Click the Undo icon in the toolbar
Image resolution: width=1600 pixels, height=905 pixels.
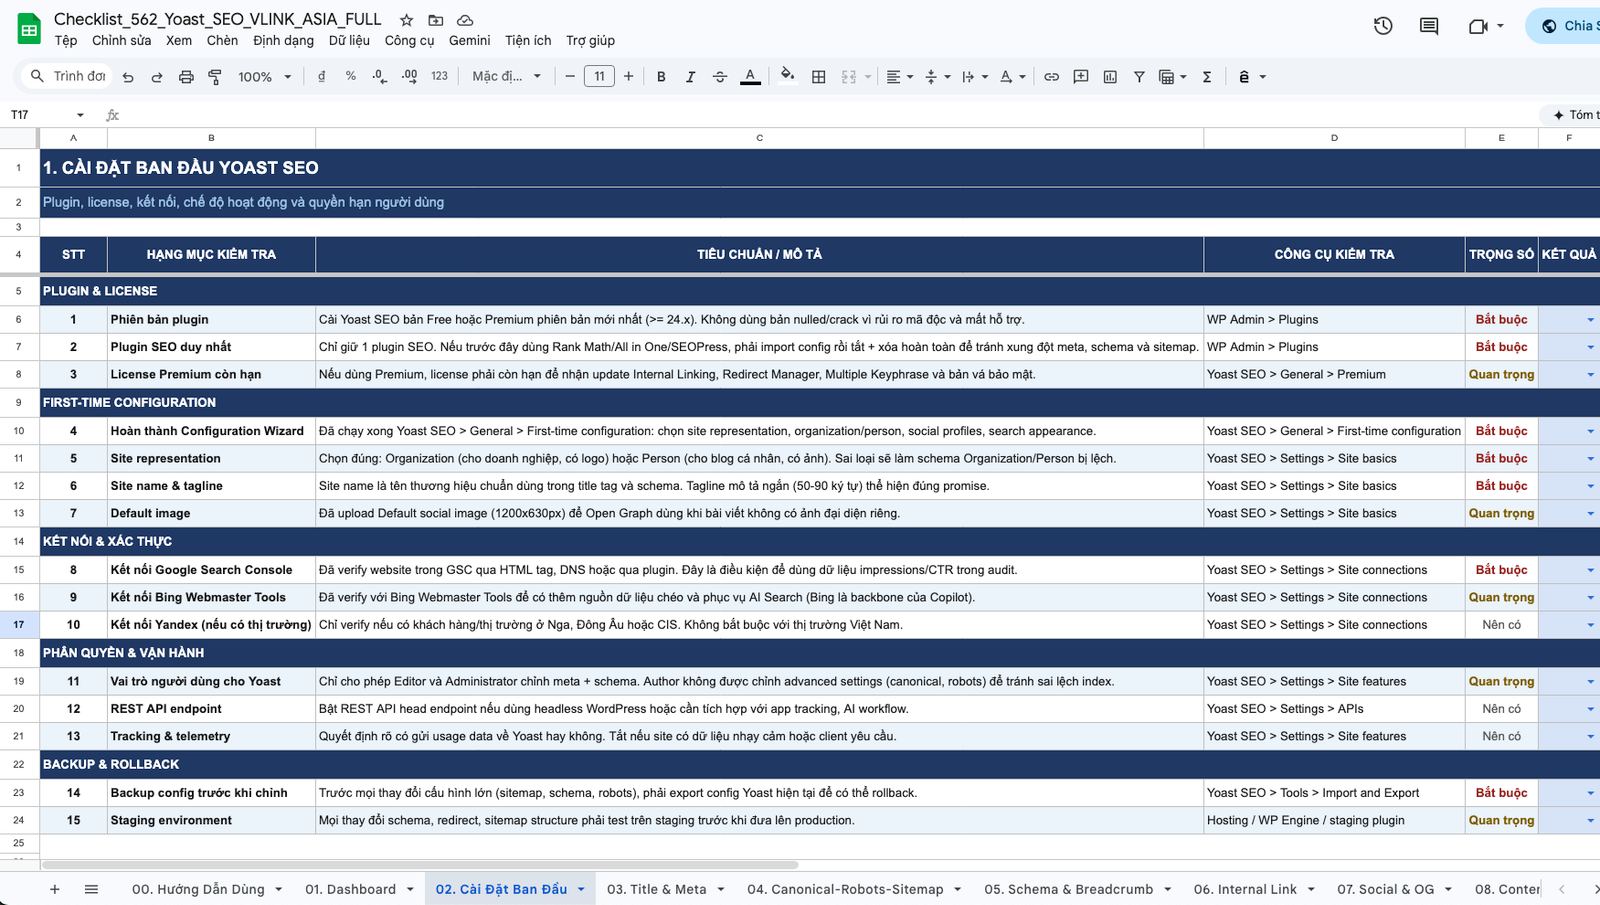[x=128, y=77]
